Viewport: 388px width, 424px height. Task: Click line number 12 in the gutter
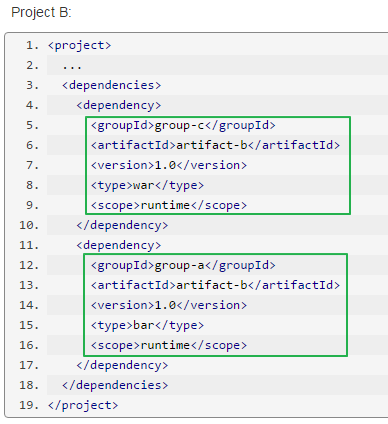pyautogui.click(x=29, y=265)
